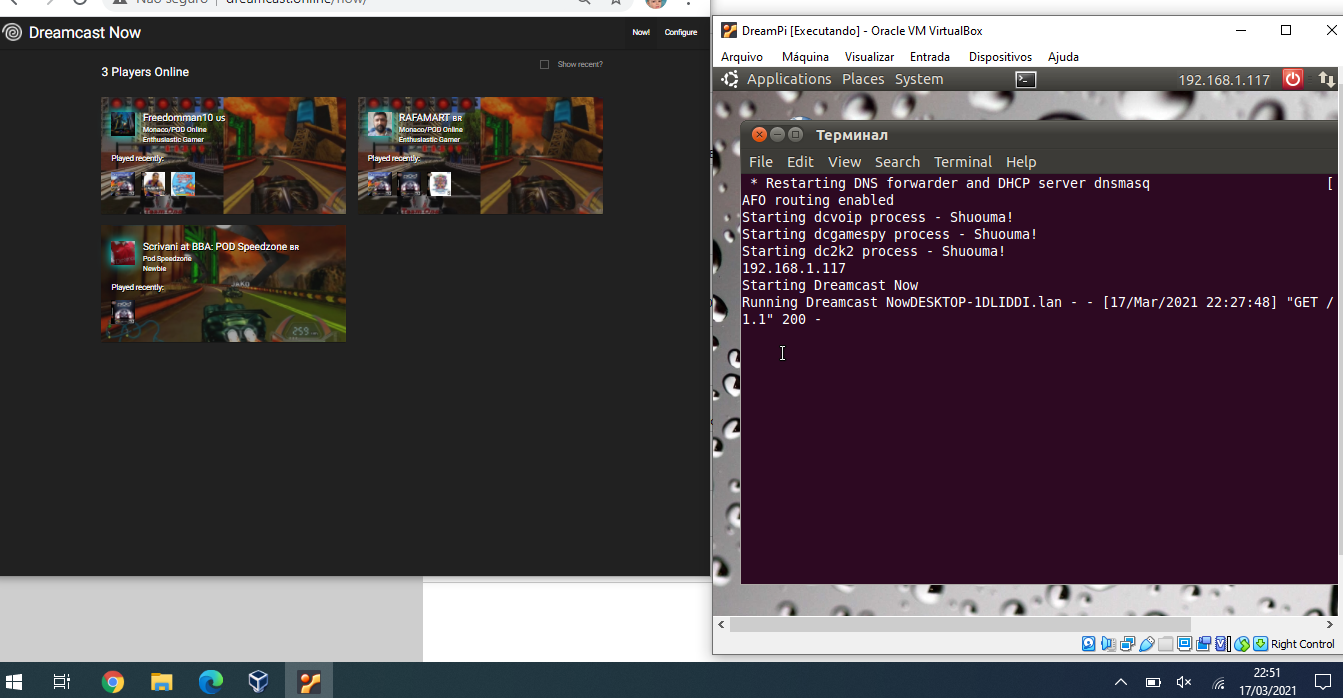Open VirtualBox Máquina menu
Image resolution: width=1343 pixels, height=698 pixels.
(x=805, y=57)
